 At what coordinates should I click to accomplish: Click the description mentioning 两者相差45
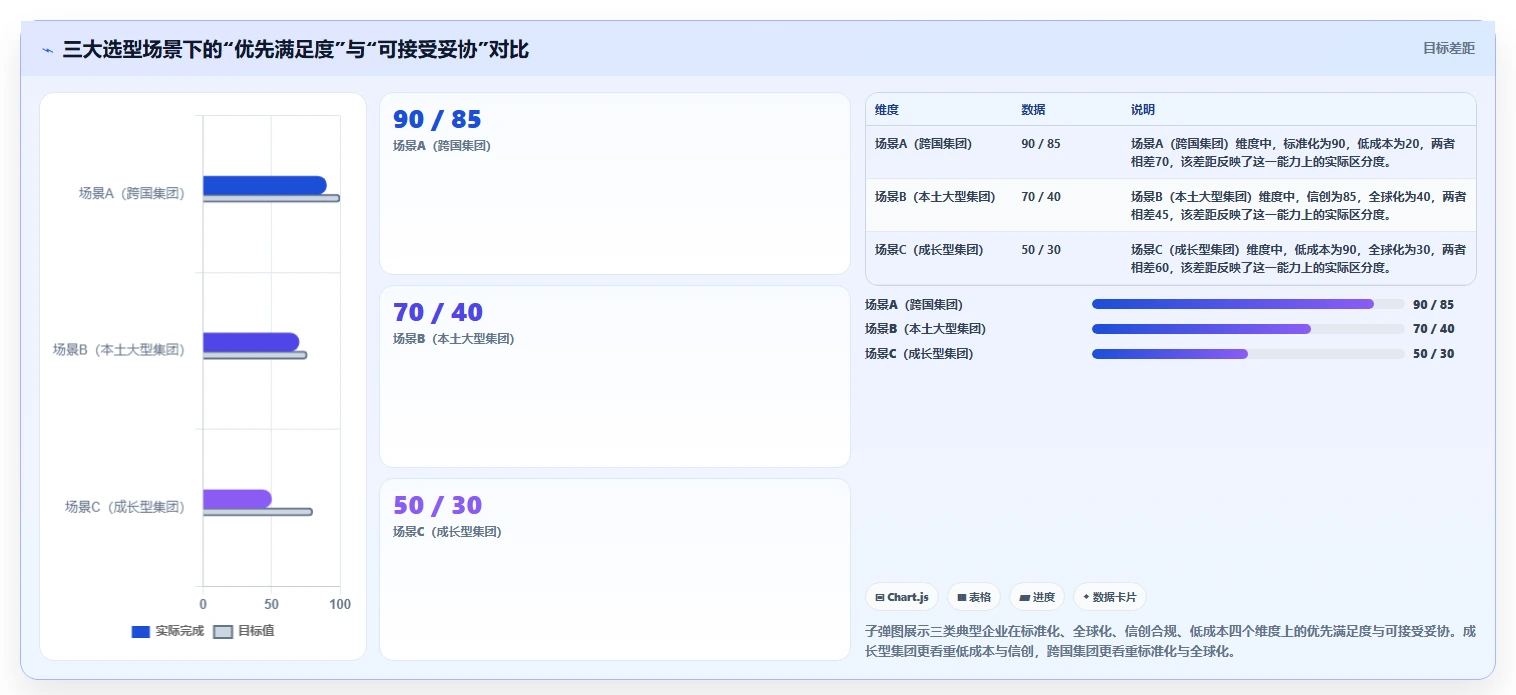[x=1298, y=205]
